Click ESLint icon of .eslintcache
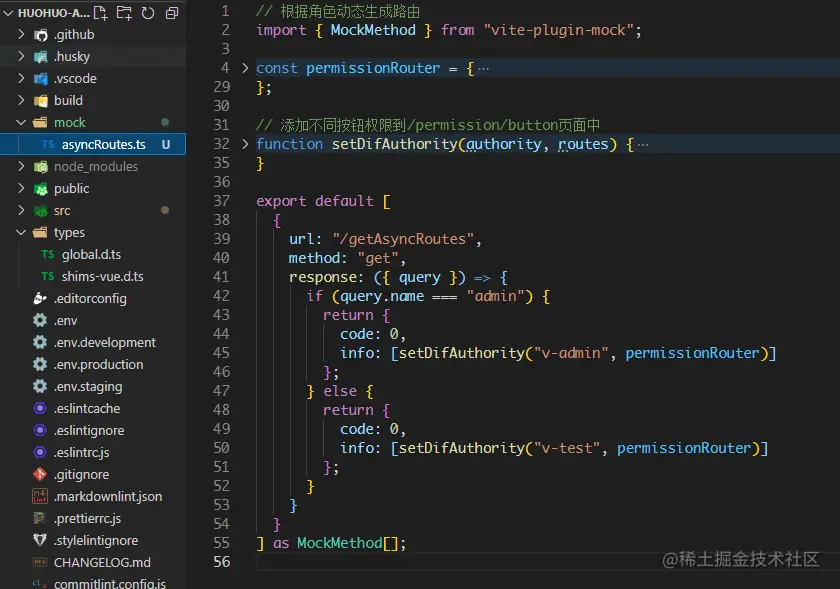The height and width of the screenshot is (589, 840). pos(40,408)
